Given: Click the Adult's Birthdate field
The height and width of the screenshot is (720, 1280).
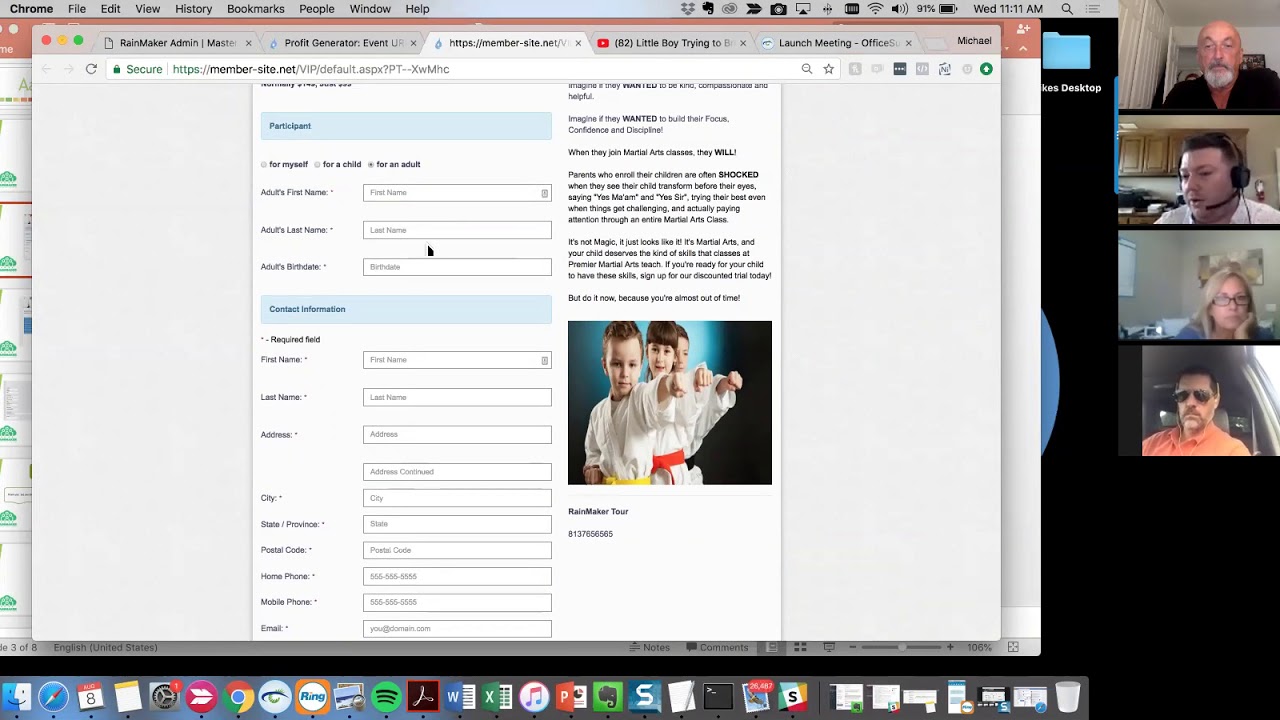Looking at the screenshot, I should tap(457, 267).
